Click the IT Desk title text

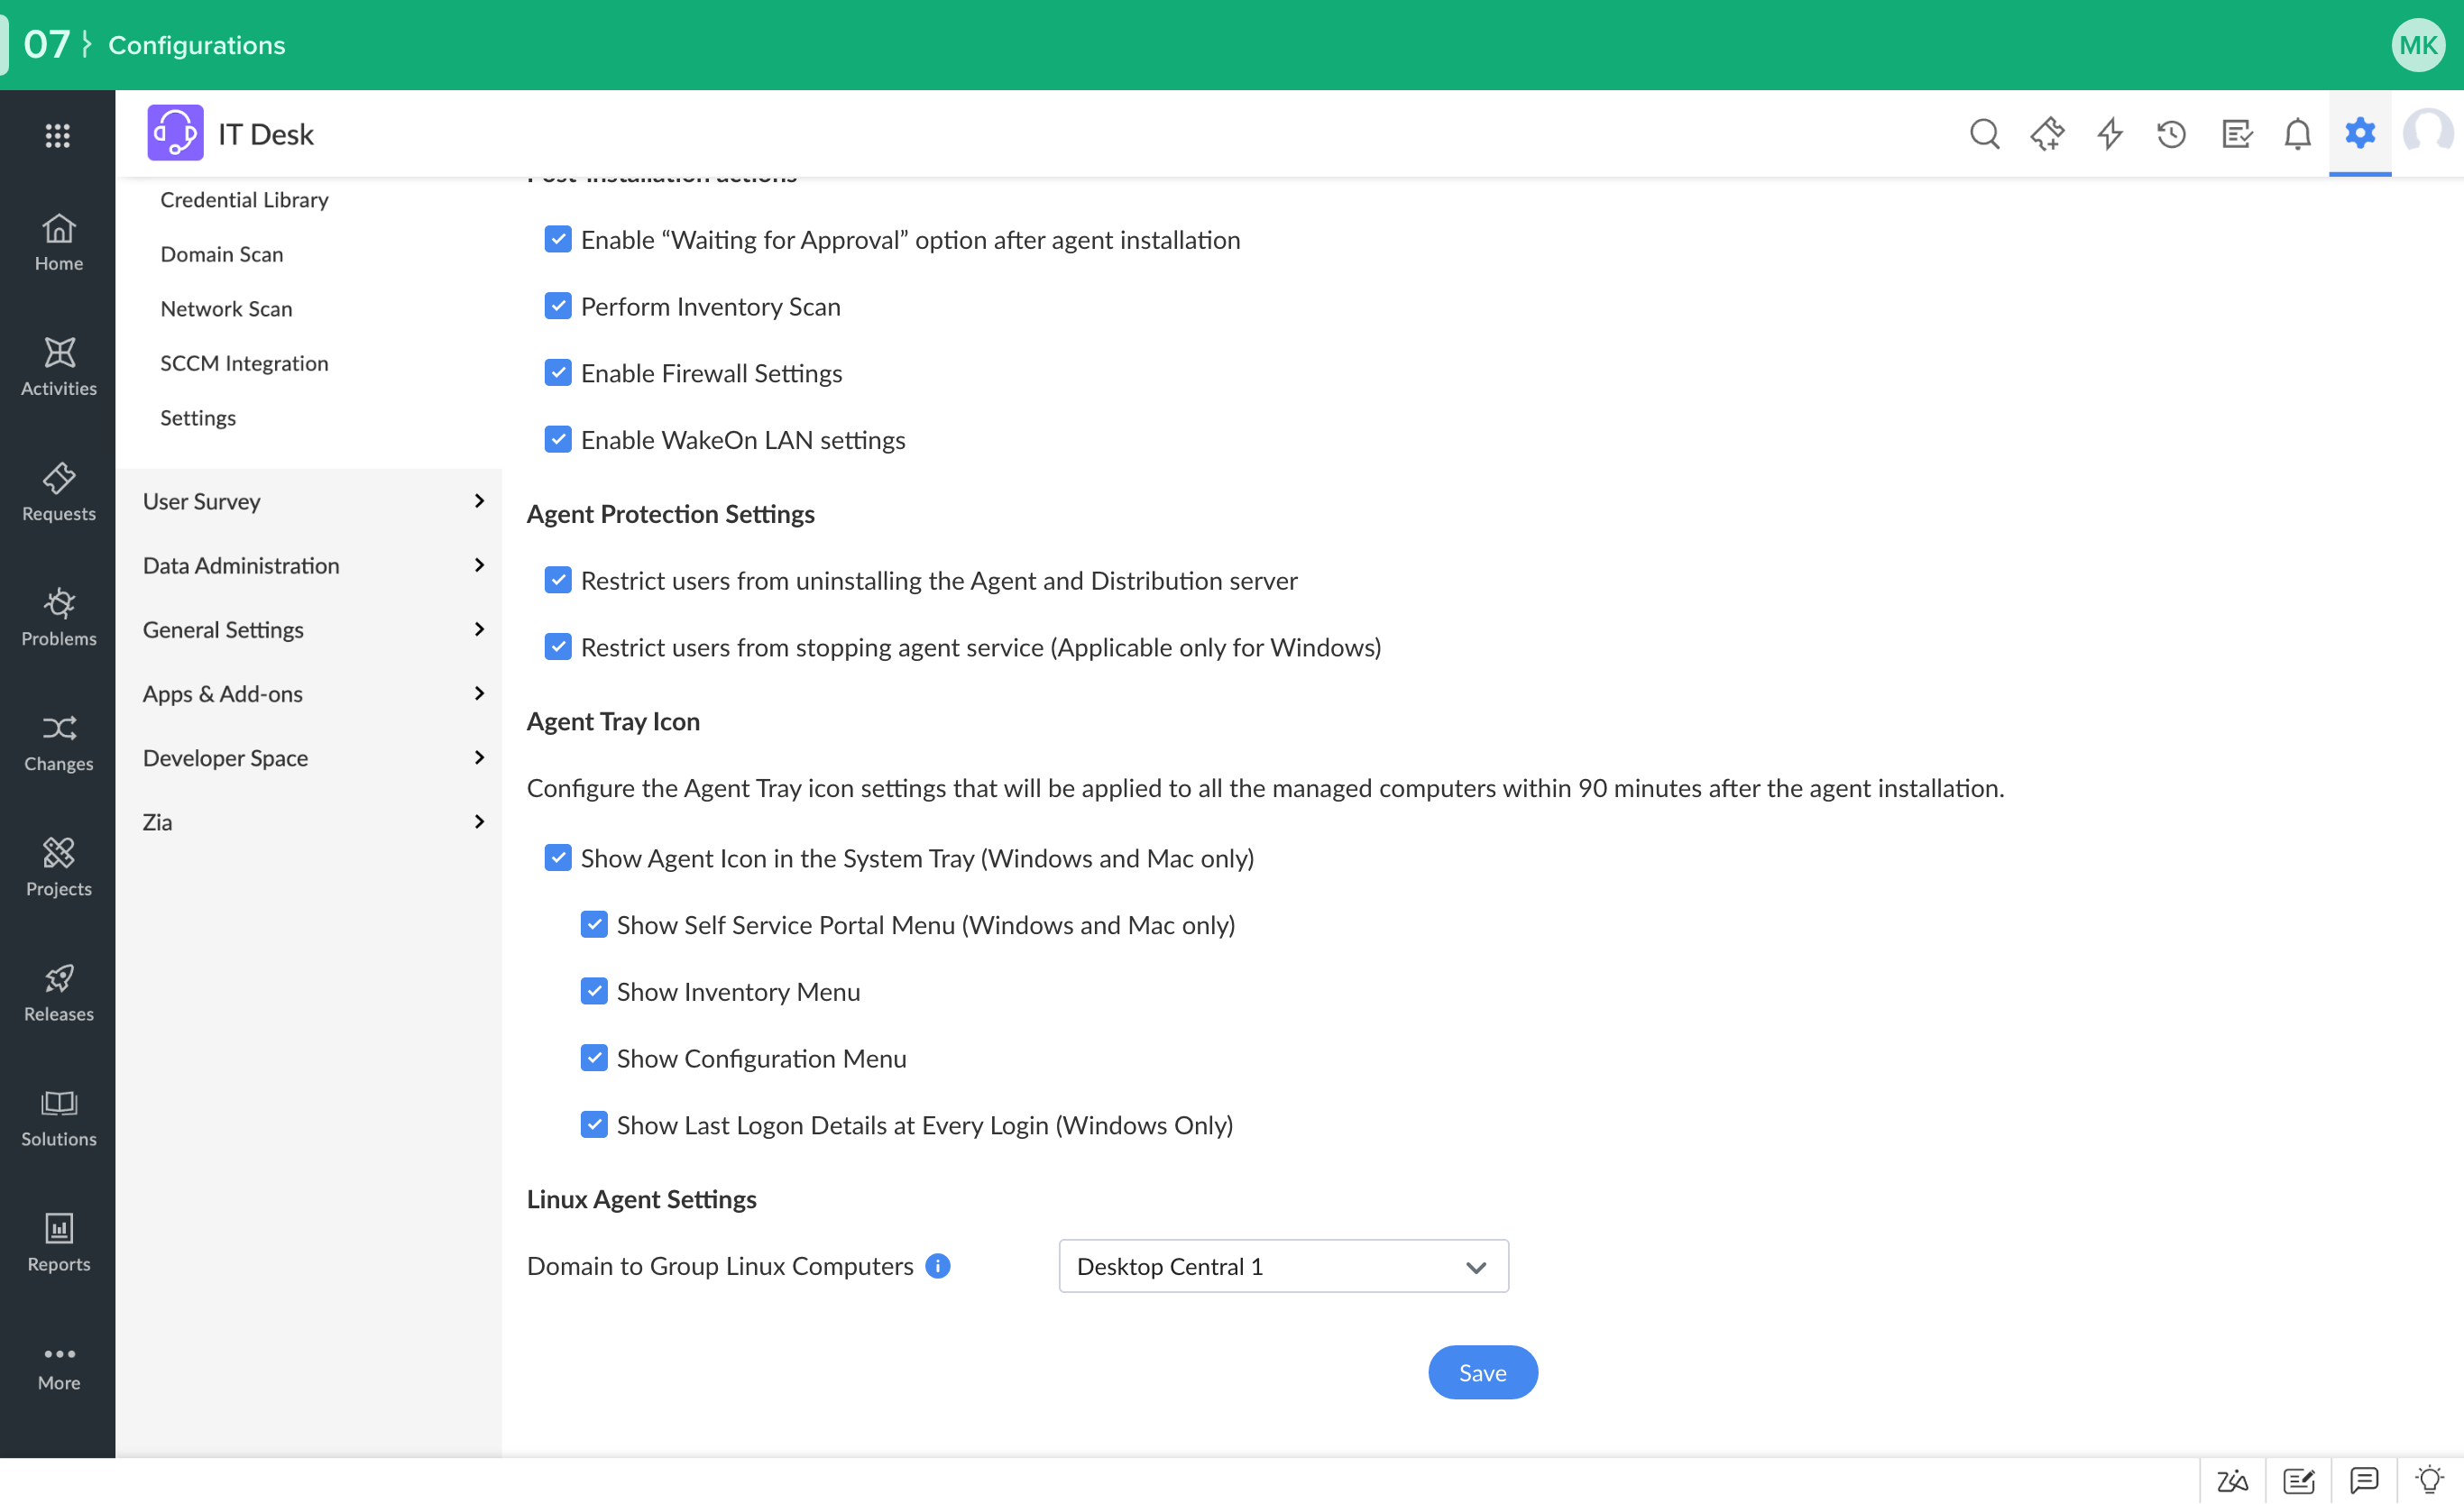coord(266,134)
